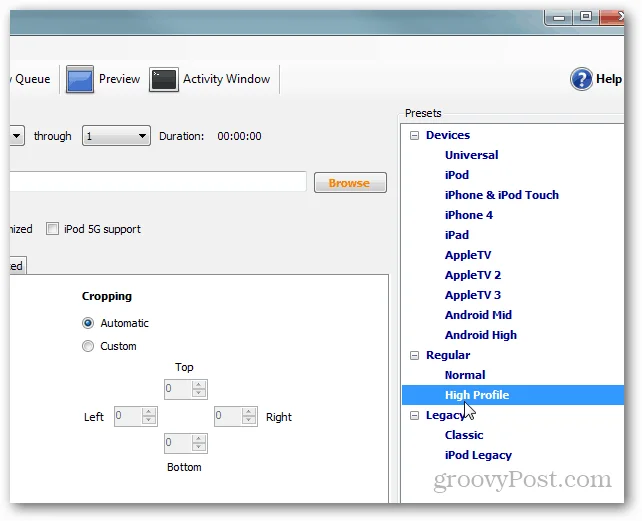Click the Right crop down arrow
642x521 pixels.
(x=249, y=421)
